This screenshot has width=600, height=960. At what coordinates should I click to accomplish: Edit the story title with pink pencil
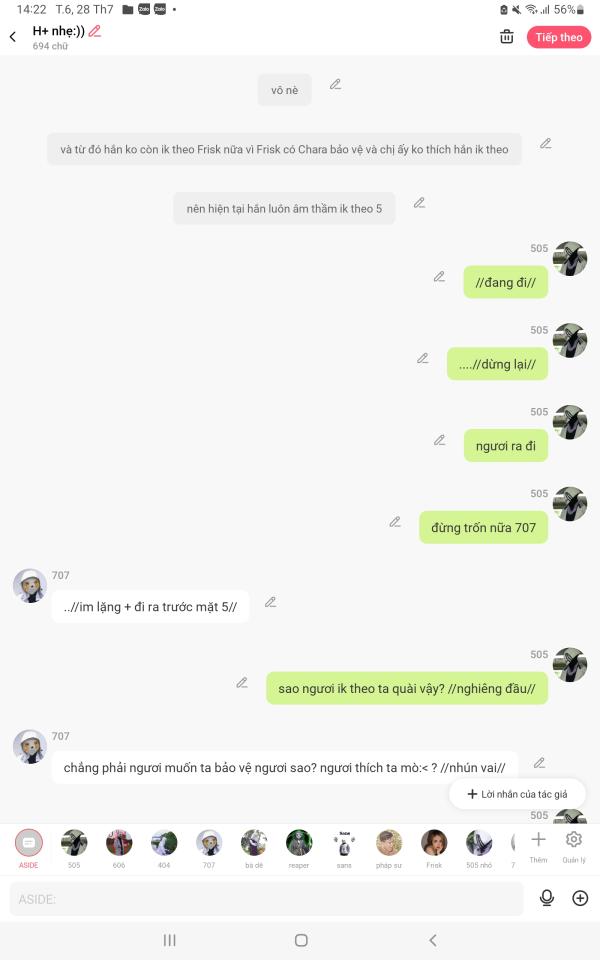(95, 31)
